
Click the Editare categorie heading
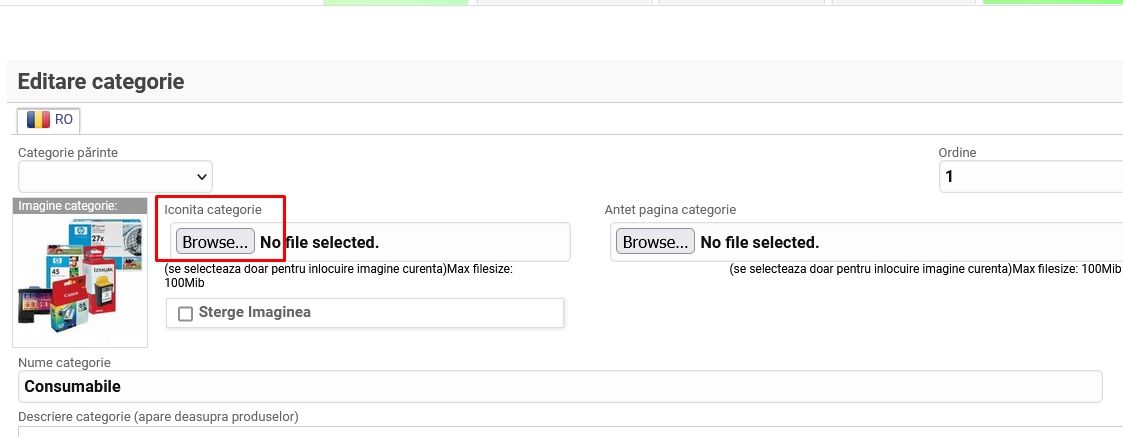[101, 82]
